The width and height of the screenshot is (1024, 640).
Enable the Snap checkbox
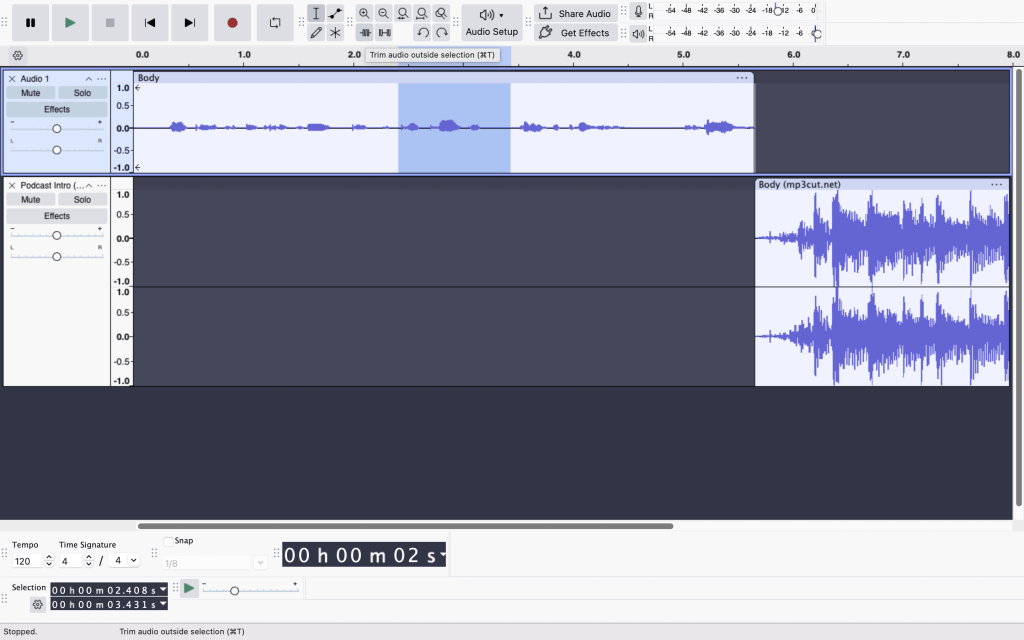pos(168,541)
